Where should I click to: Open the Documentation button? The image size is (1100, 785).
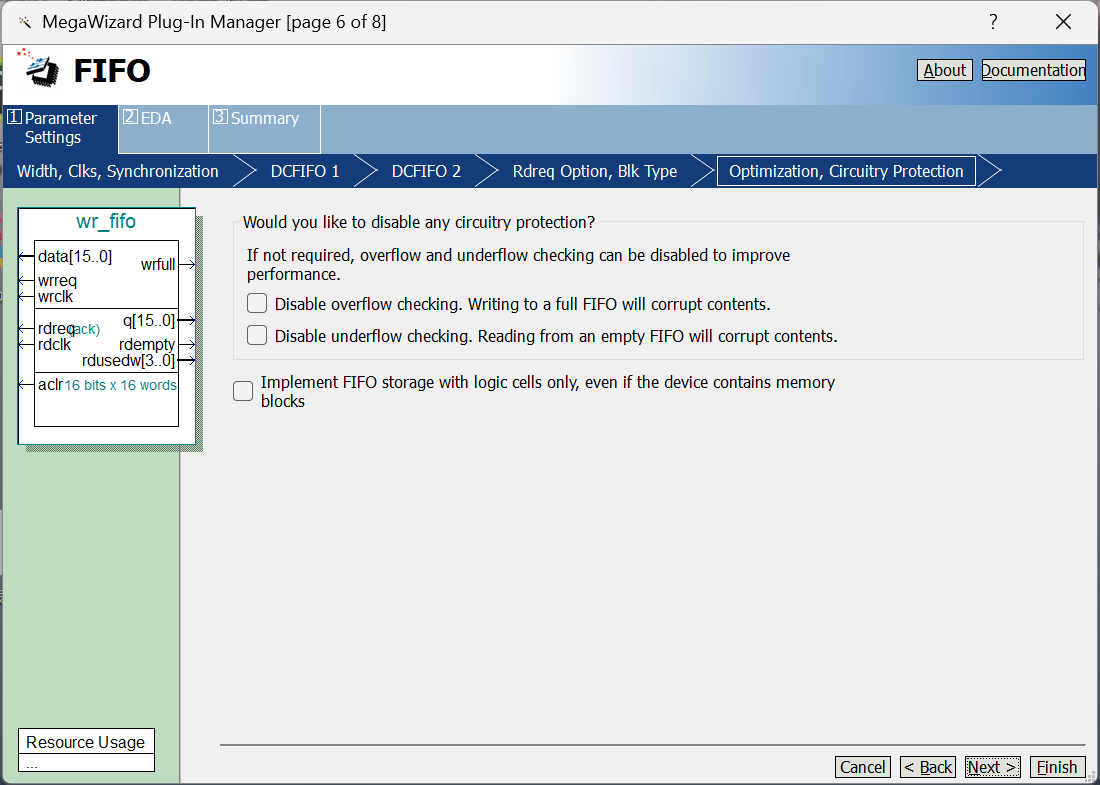[1033, 70]
